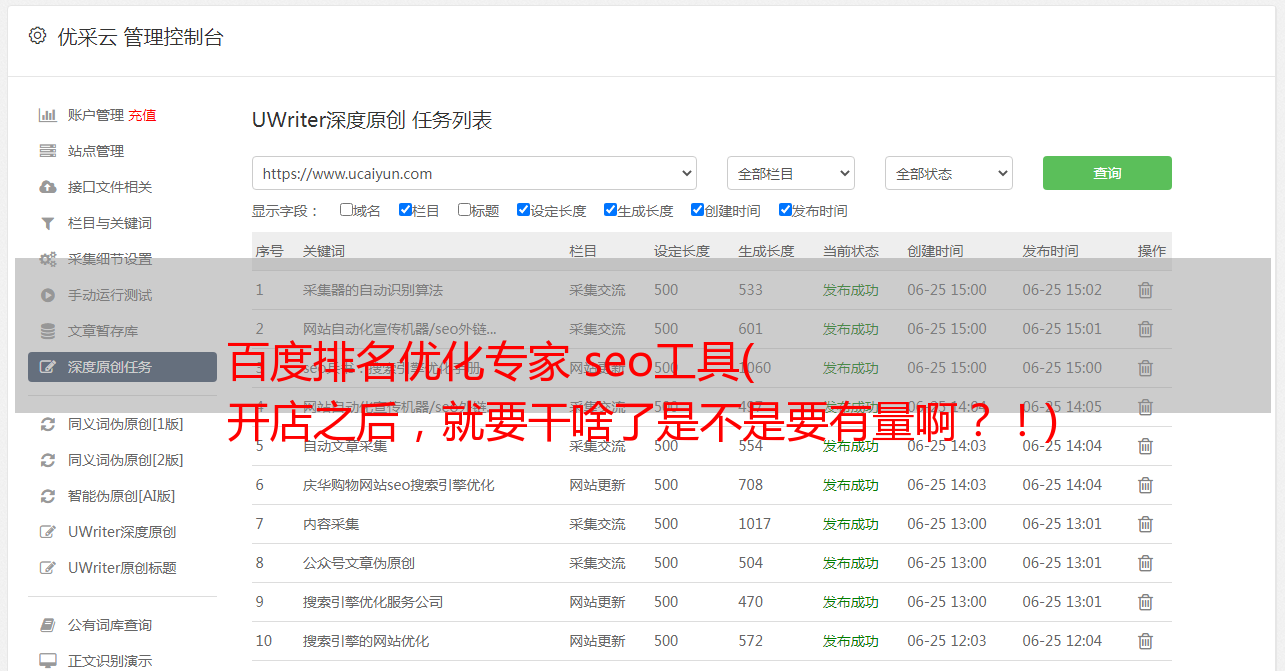Image resolution: width=1285 pixels, height=671 pixels.
Task: Click trash icon for row published 06-25 14:05
Action: click(1146, 407)
